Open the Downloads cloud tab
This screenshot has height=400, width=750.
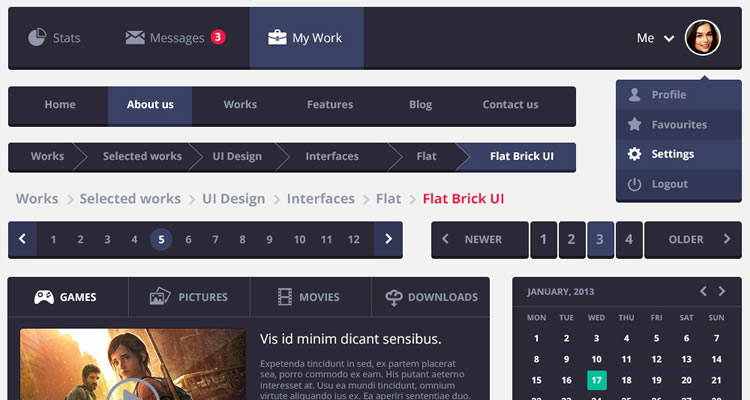coord(394,297)
